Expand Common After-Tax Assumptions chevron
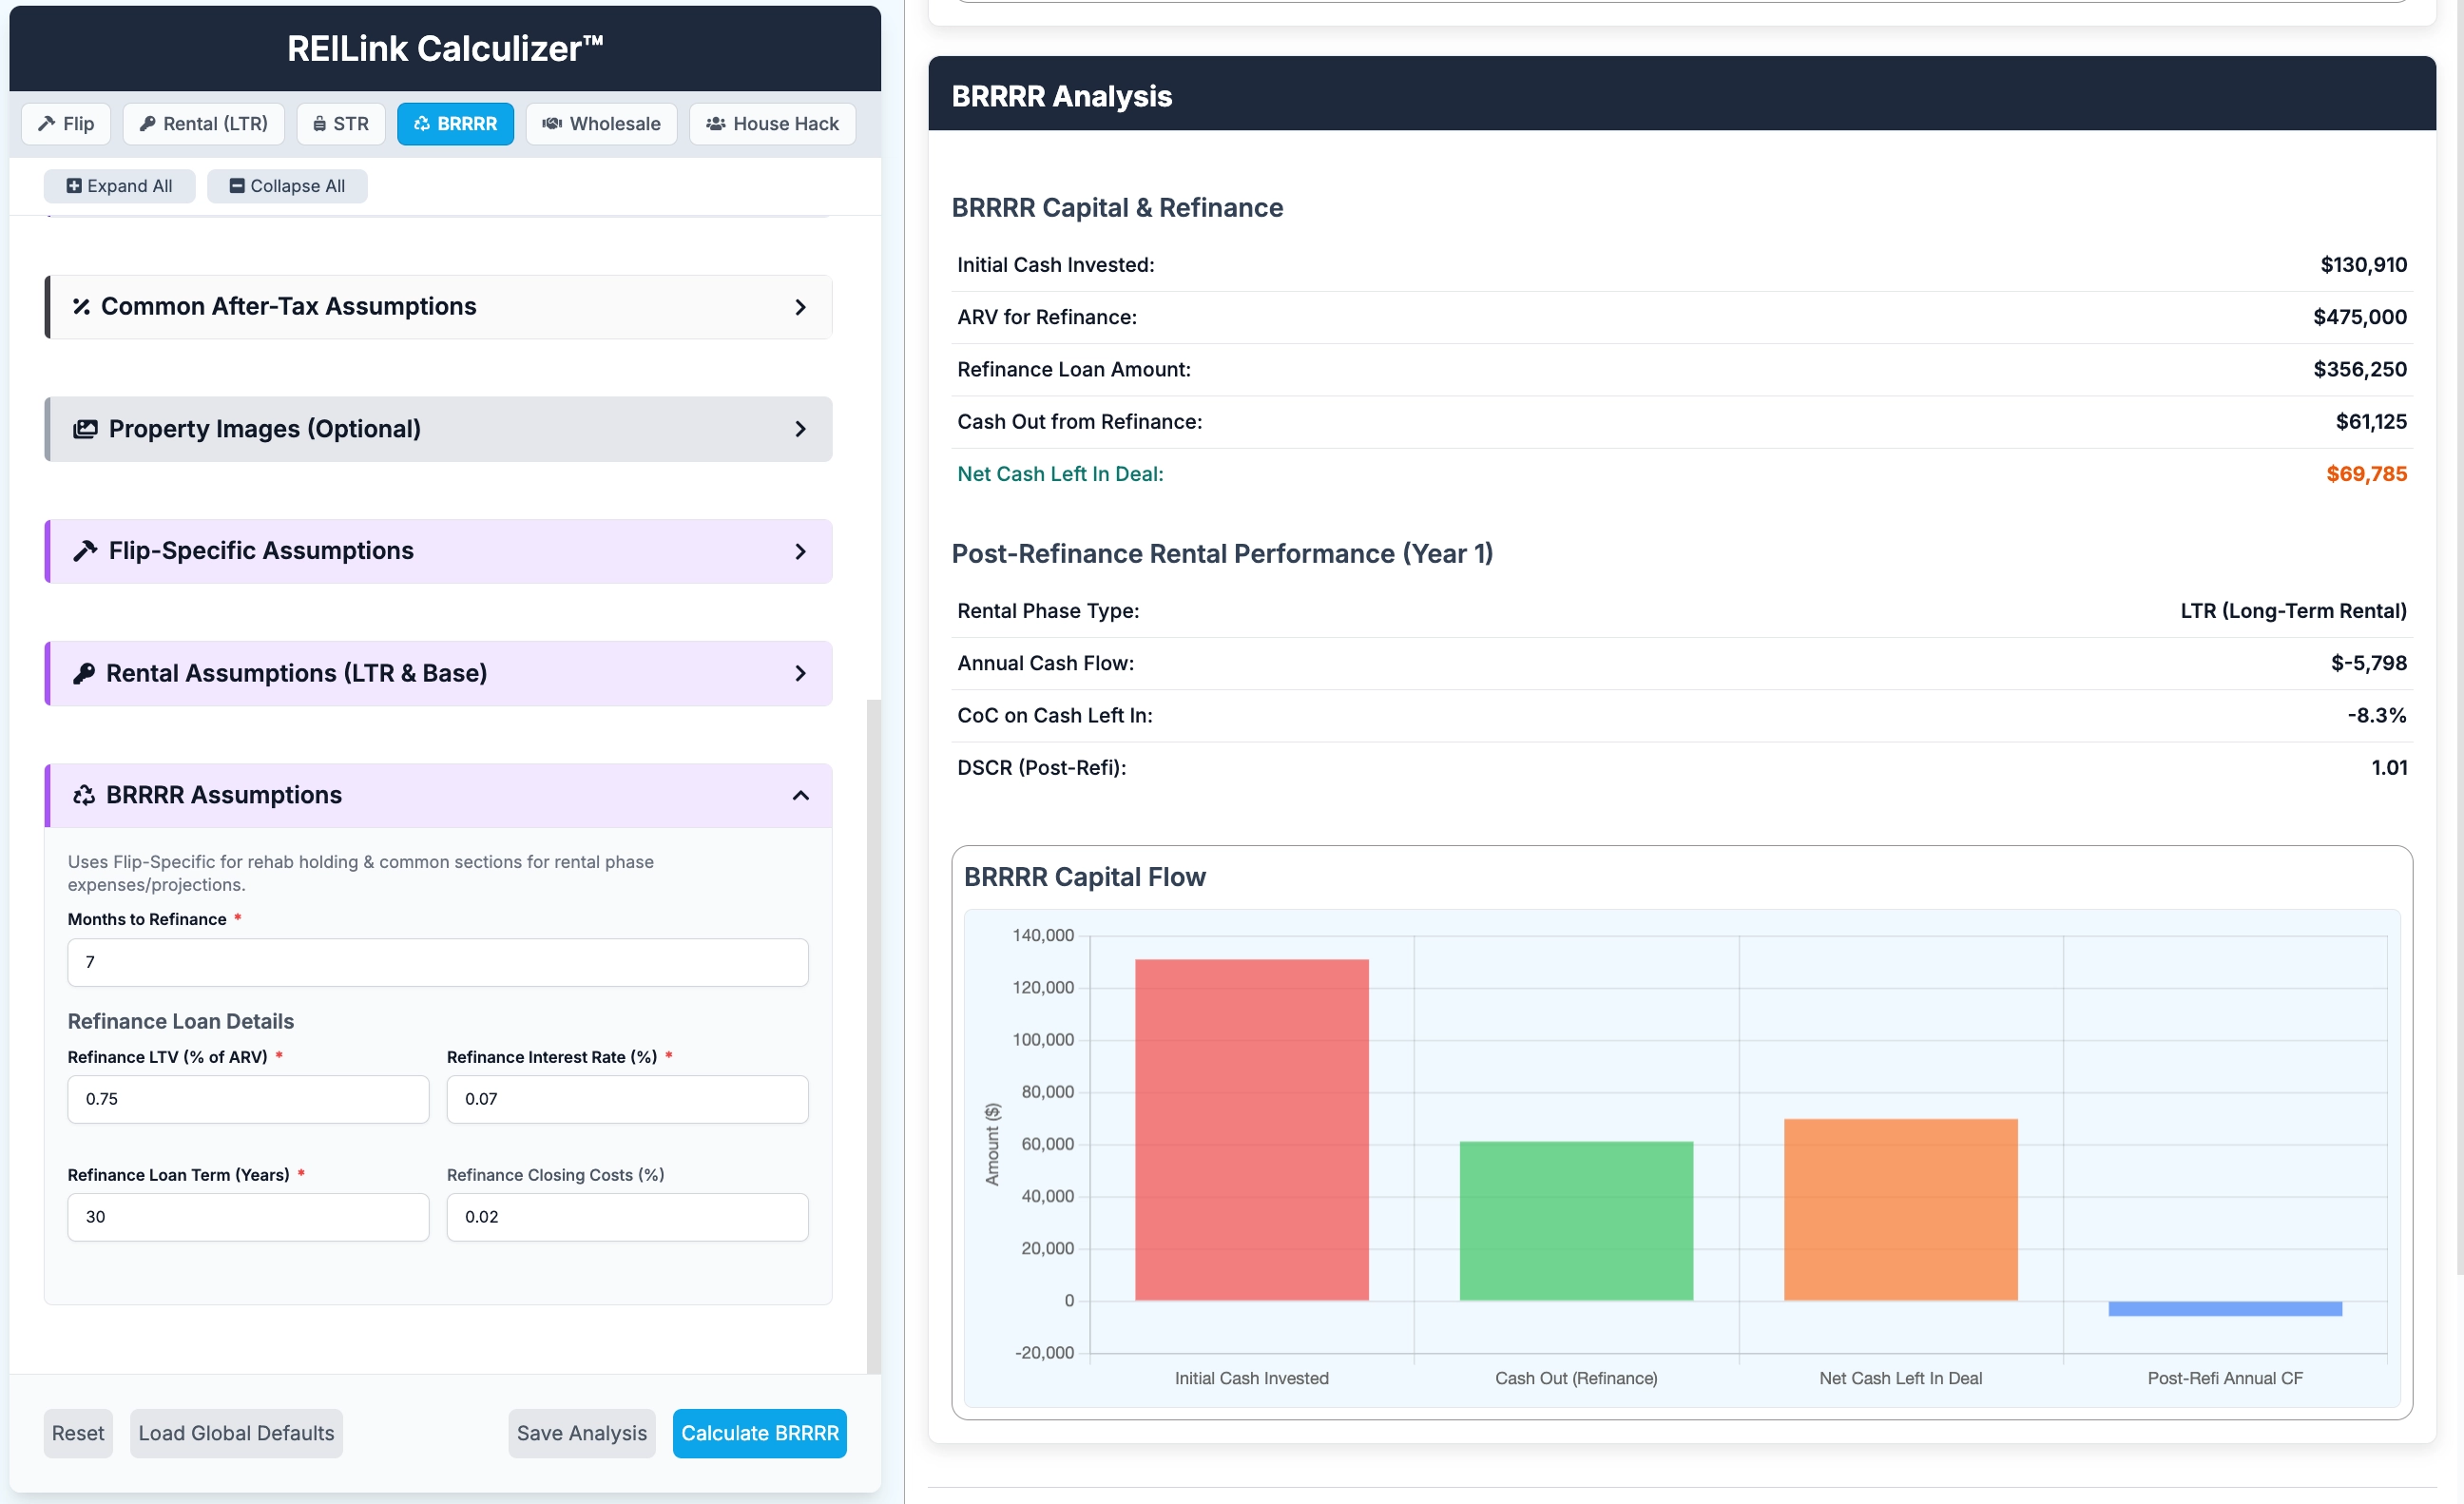The image size is (2464, 1504). [x=800, y=307]
